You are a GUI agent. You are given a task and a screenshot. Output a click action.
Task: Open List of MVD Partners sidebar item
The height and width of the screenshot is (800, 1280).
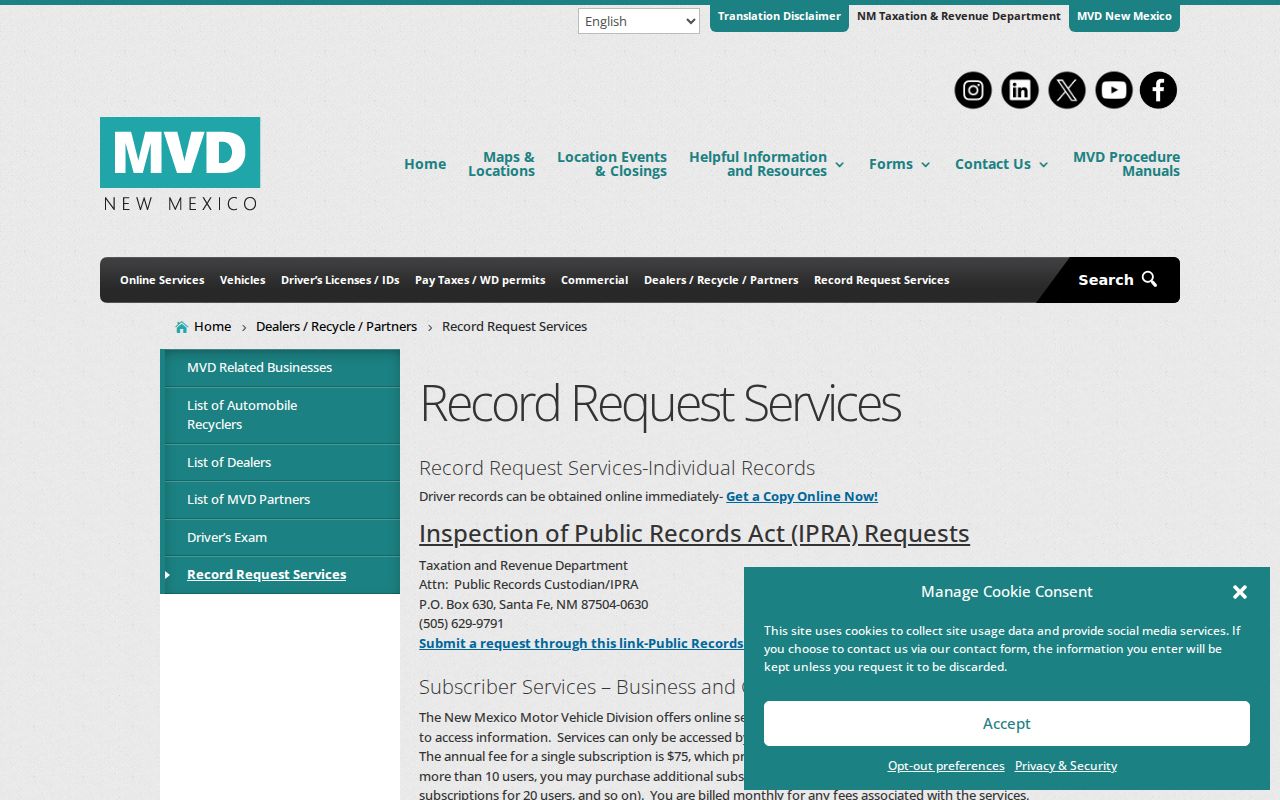click(x=280, y=500)
